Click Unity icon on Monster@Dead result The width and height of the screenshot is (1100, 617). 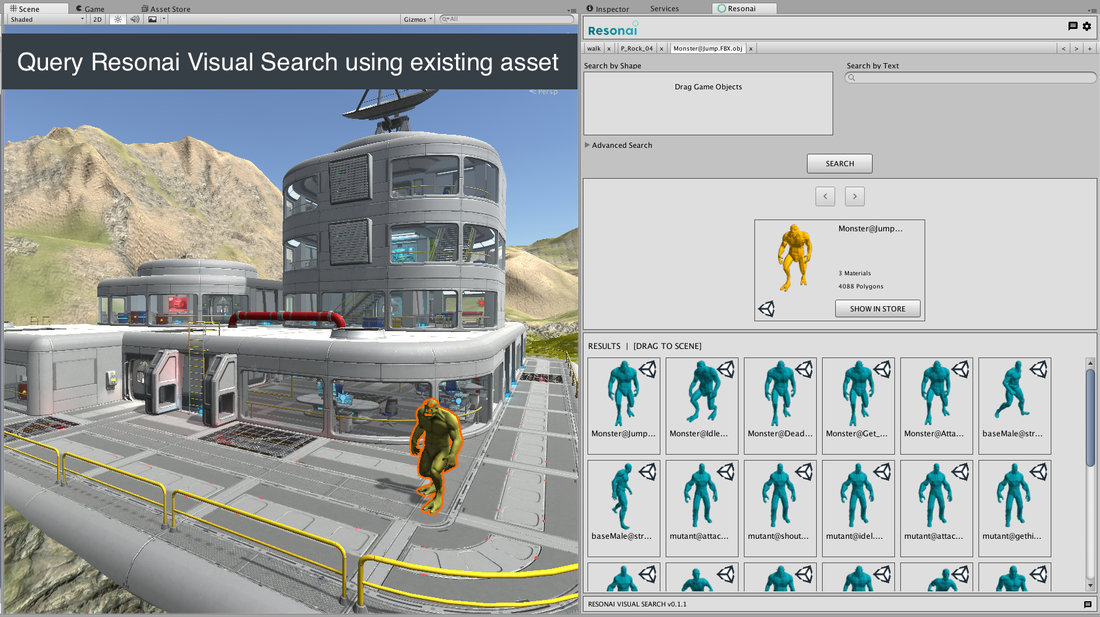805,369
